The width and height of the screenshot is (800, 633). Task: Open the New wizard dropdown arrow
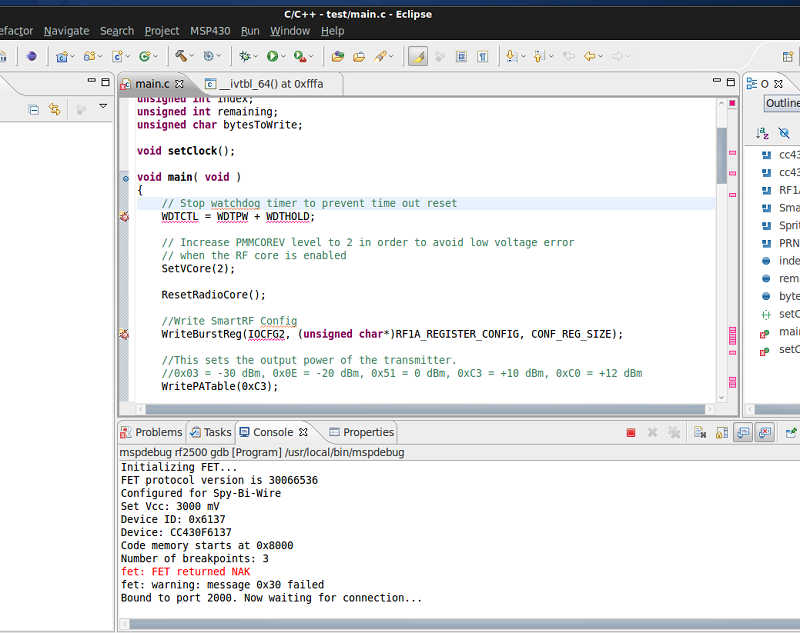[71, 57]
